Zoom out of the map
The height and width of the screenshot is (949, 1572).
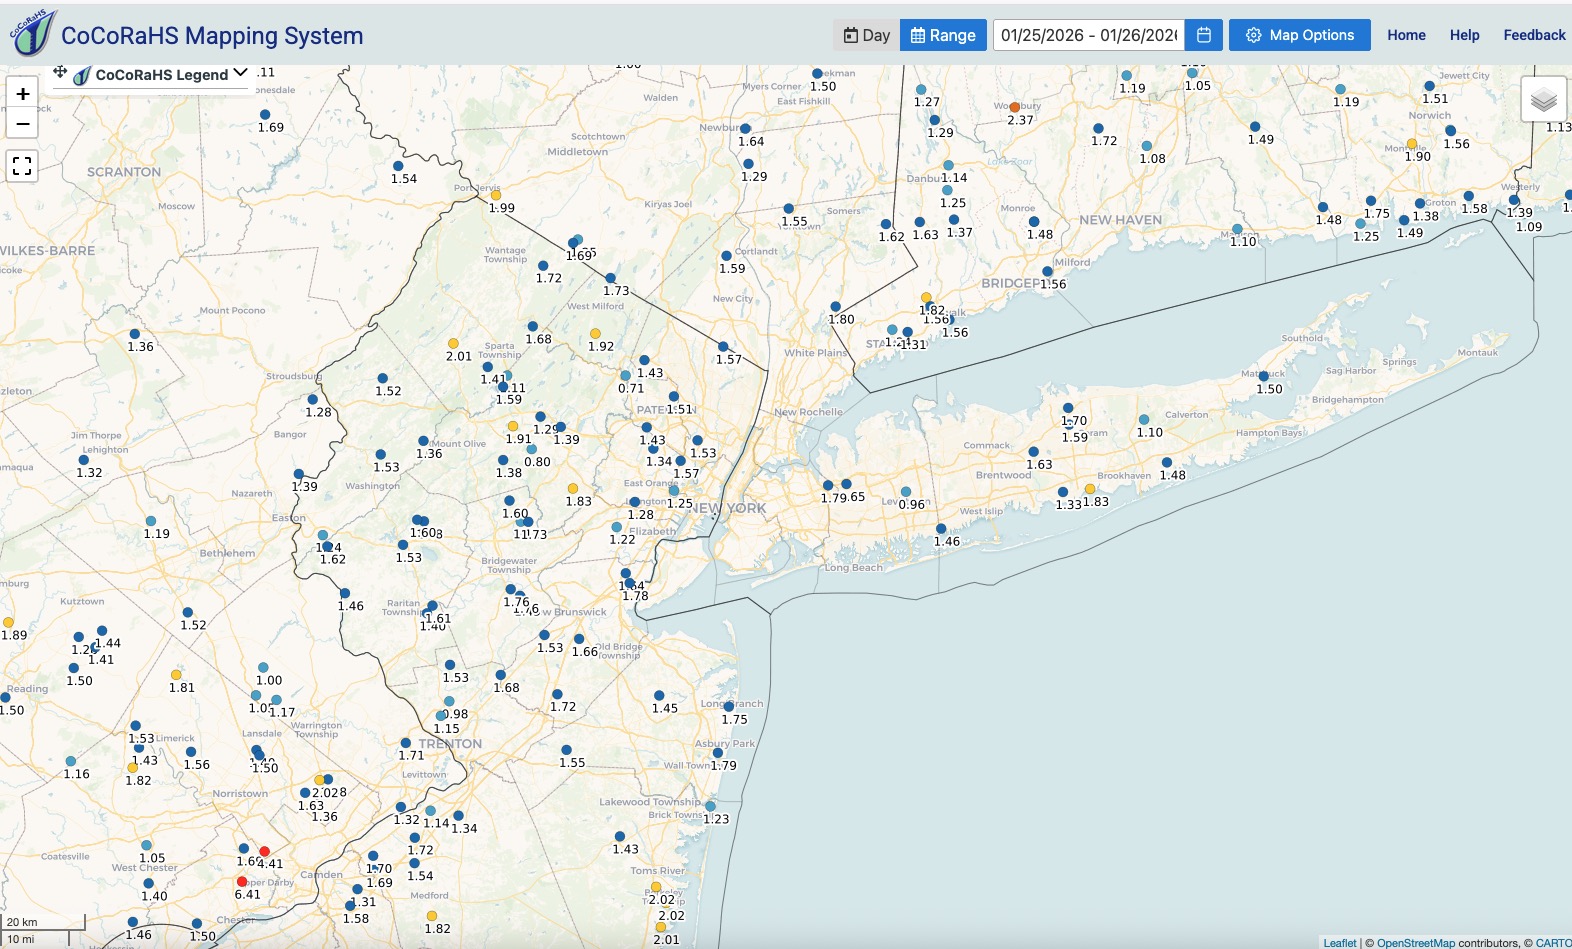tap(22, 124)
